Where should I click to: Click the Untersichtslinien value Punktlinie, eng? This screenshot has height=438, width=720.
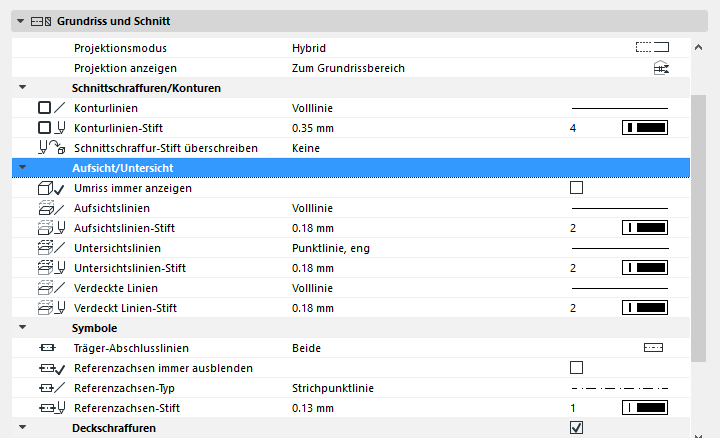point(329,248)
